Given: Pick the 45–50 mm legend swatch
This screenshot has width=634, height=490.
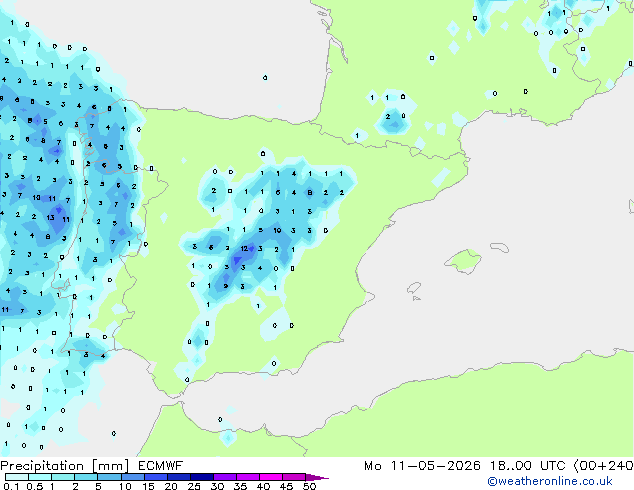Looking at the screenshot, I should [x=294, y=477].
